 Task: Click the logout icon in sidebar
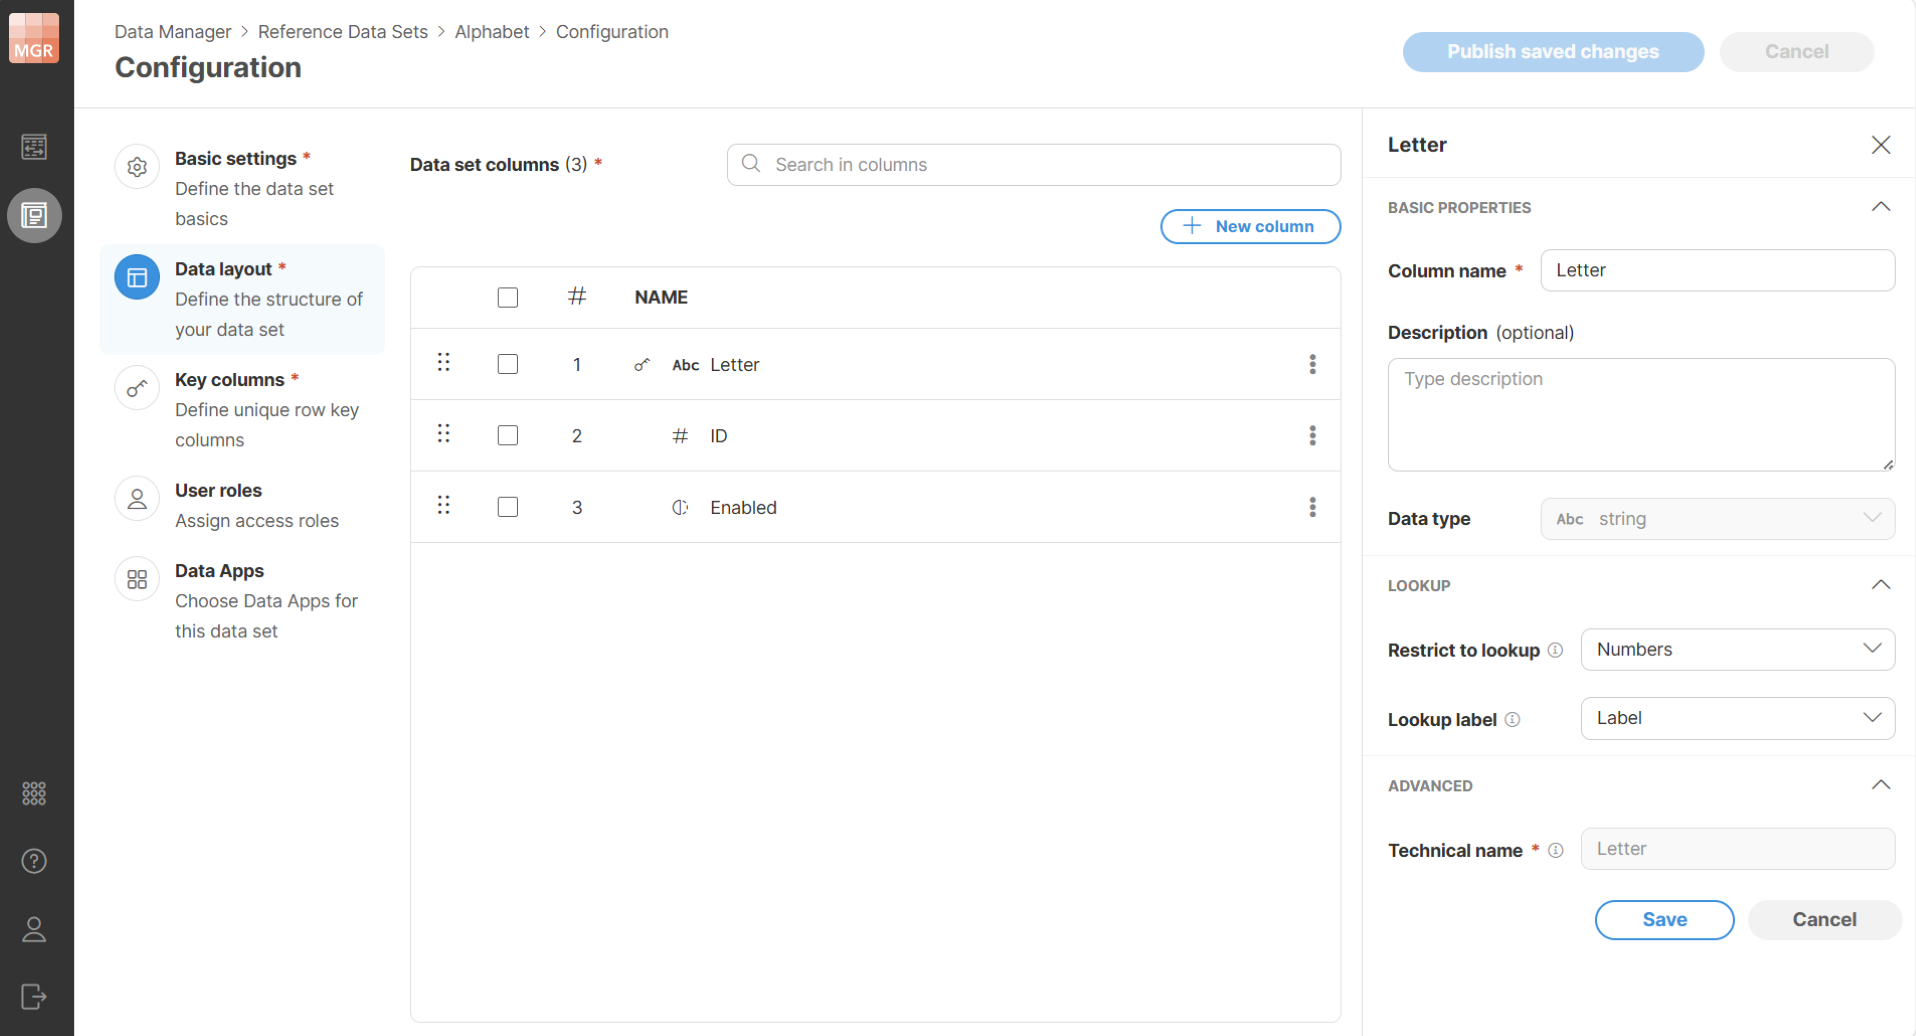pos(34,997)
